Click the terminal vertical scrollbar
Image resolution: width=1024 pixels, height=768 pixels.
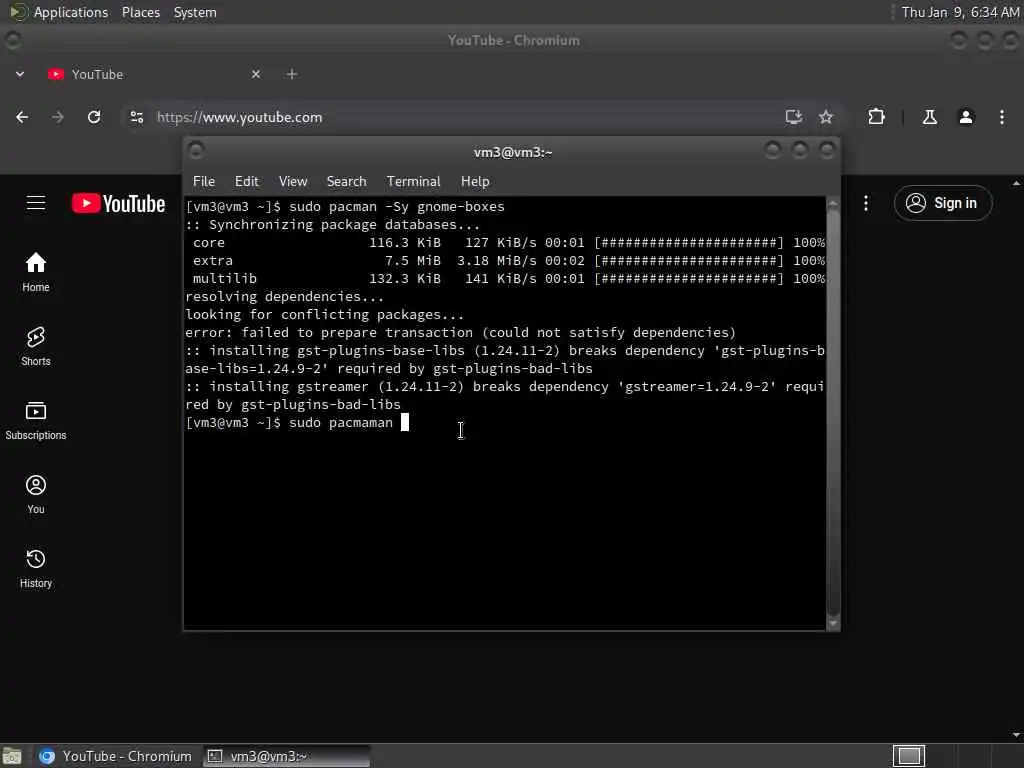(833, 413)
